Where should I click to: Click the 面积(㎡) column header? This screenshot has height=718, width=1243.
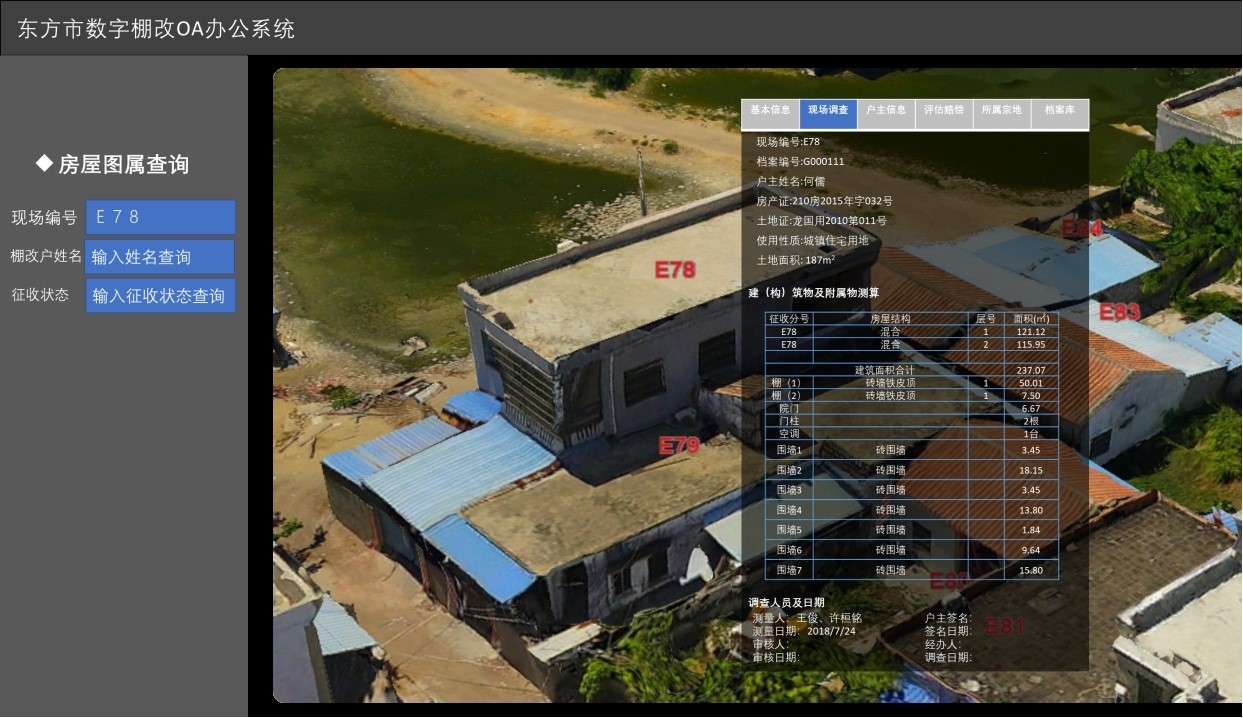click(1031, 319)
